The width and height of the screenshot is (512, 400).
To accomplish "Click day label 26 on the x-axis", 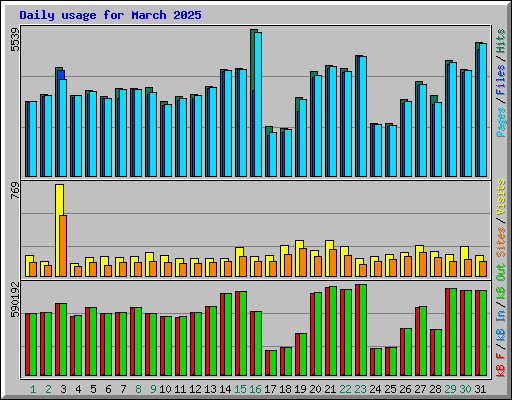I will pos(405,389).
